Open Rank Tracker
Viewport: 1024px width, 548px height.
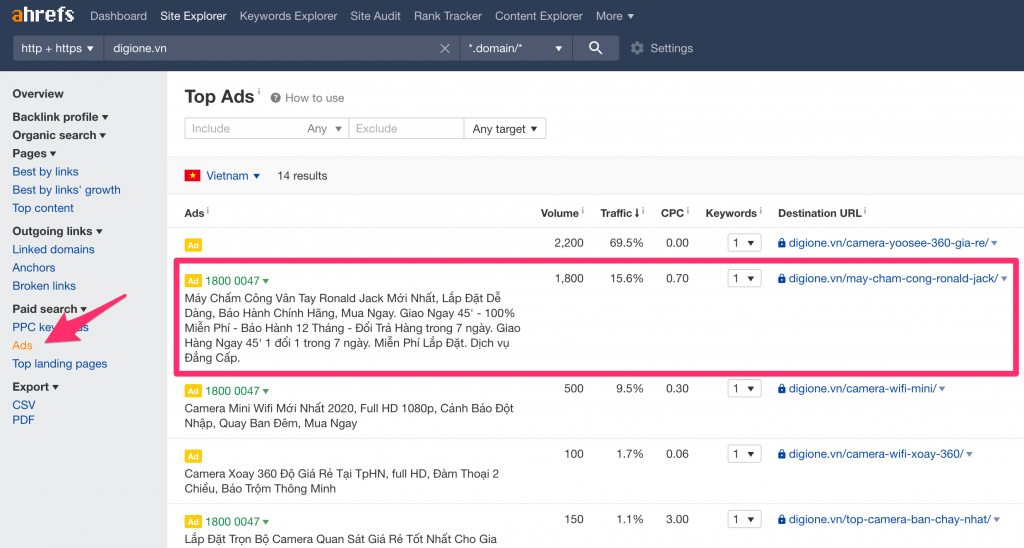[448, 16]
